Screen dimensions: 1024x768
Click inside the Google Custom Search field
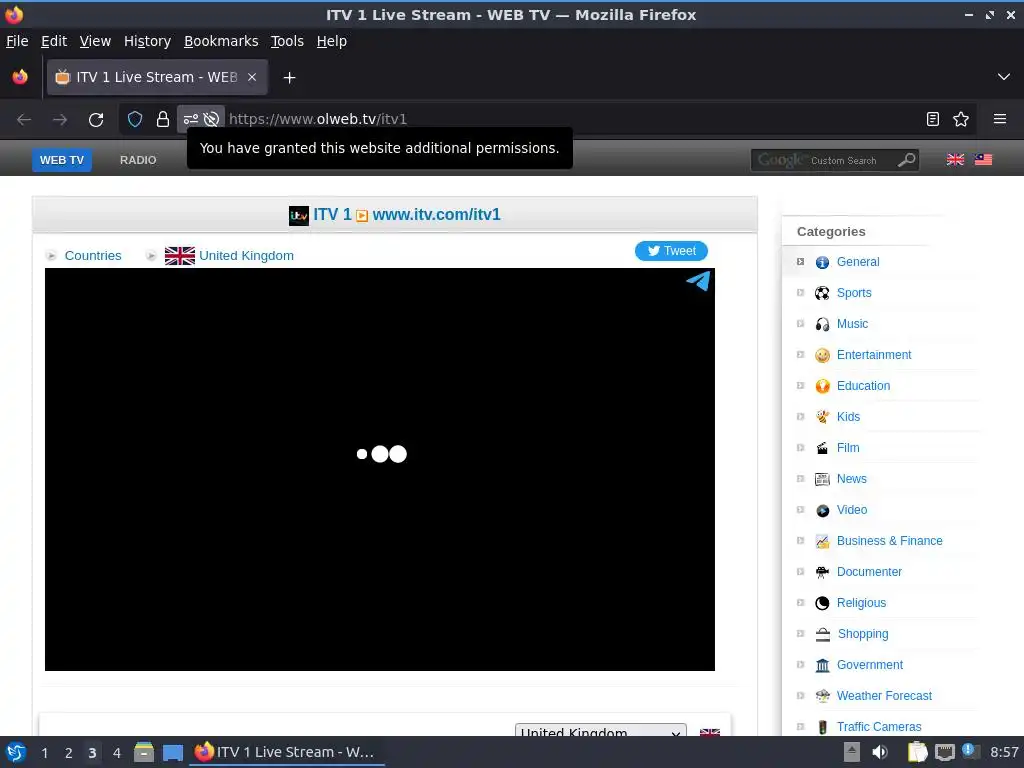(x=823, y=160)
